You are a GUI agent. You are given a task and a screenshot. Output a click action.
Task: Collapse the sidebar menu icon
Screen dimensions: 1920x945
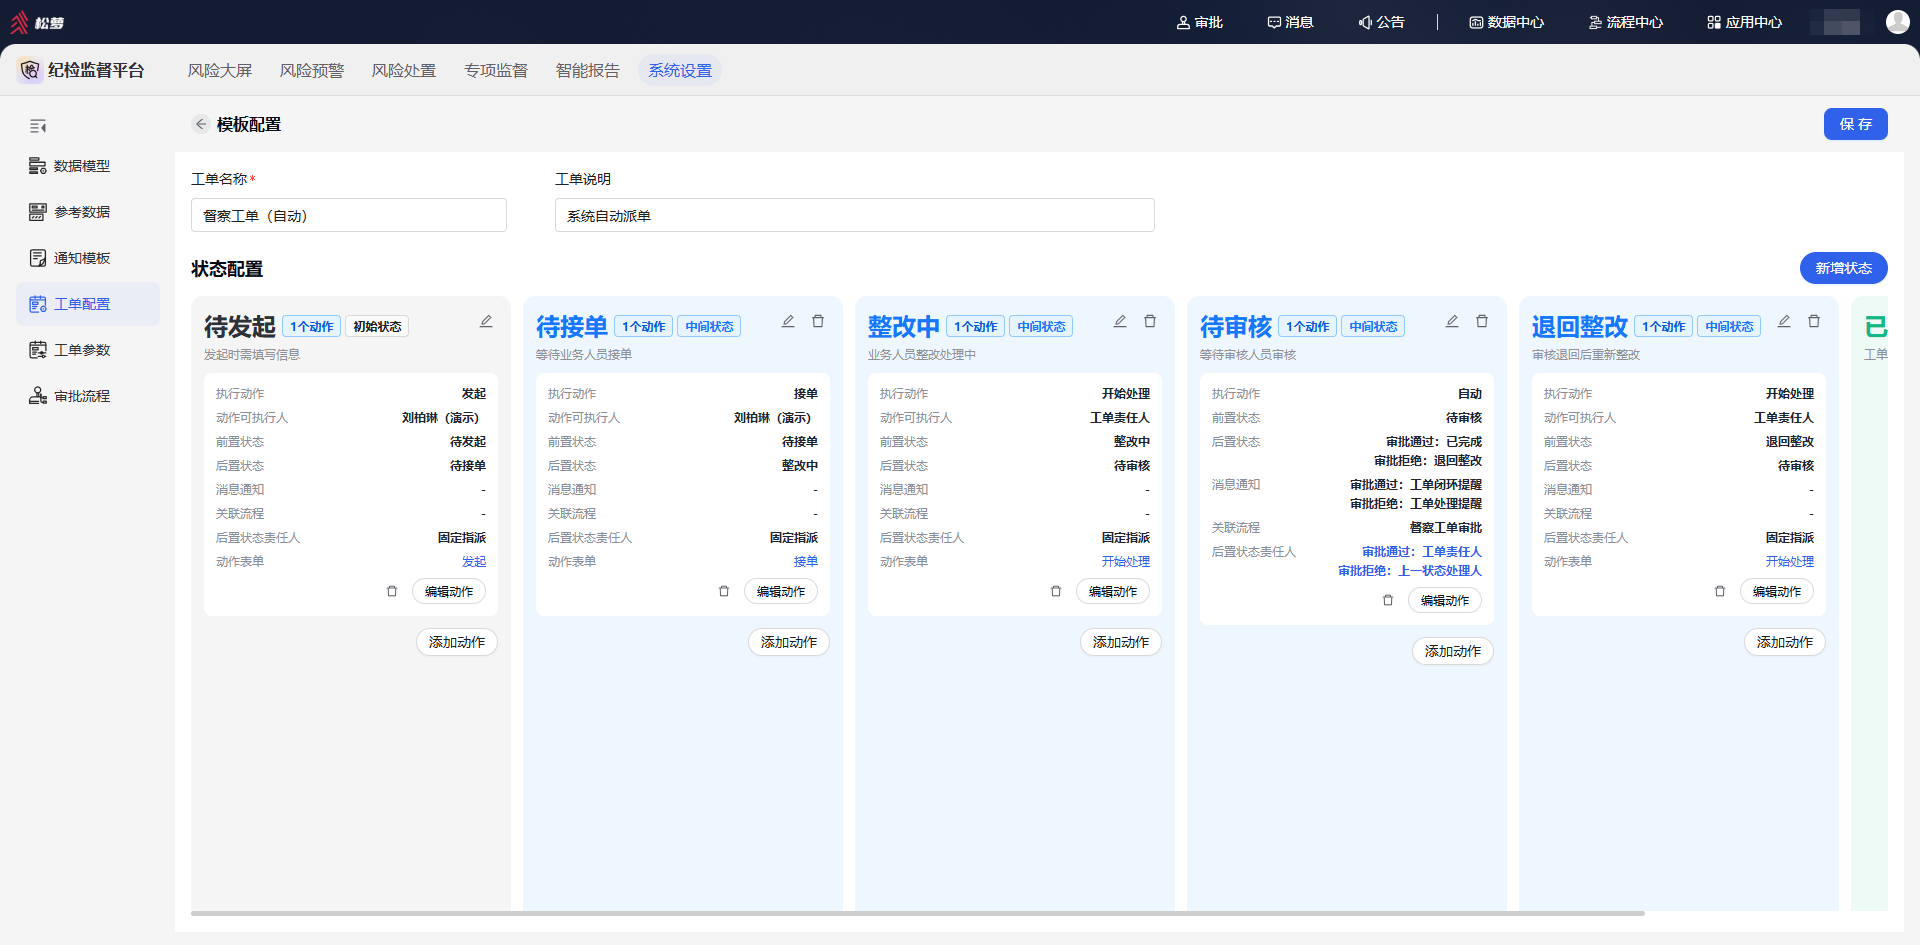[x=38, y=126]
